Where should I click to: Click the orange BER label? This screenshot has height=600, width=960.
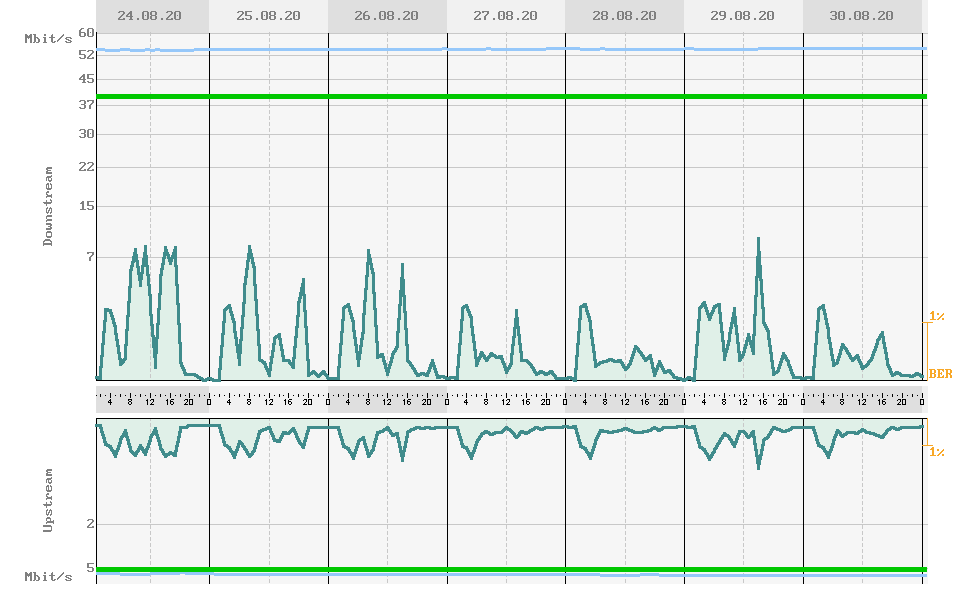[940, 374]
